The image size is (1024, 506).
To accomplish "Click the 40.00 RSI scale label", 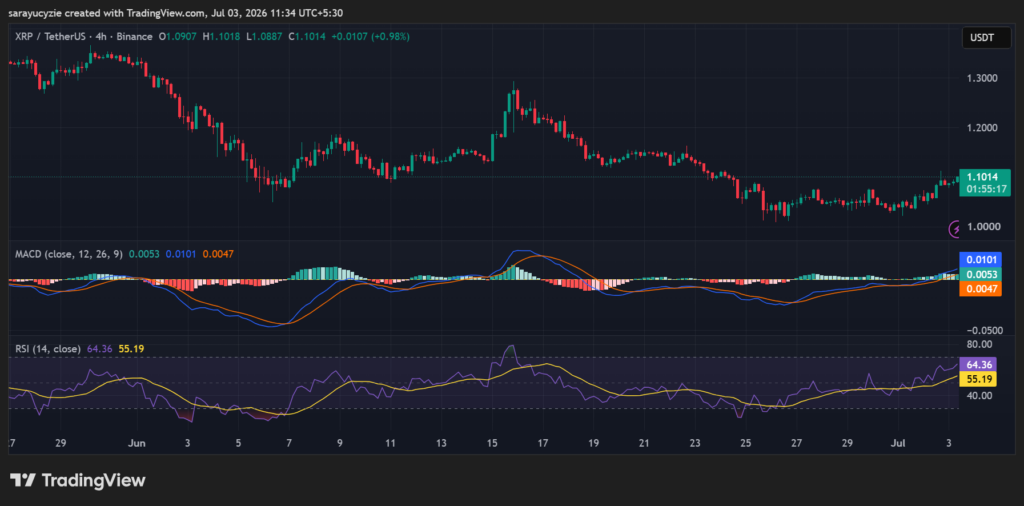I will click(978, 395).
